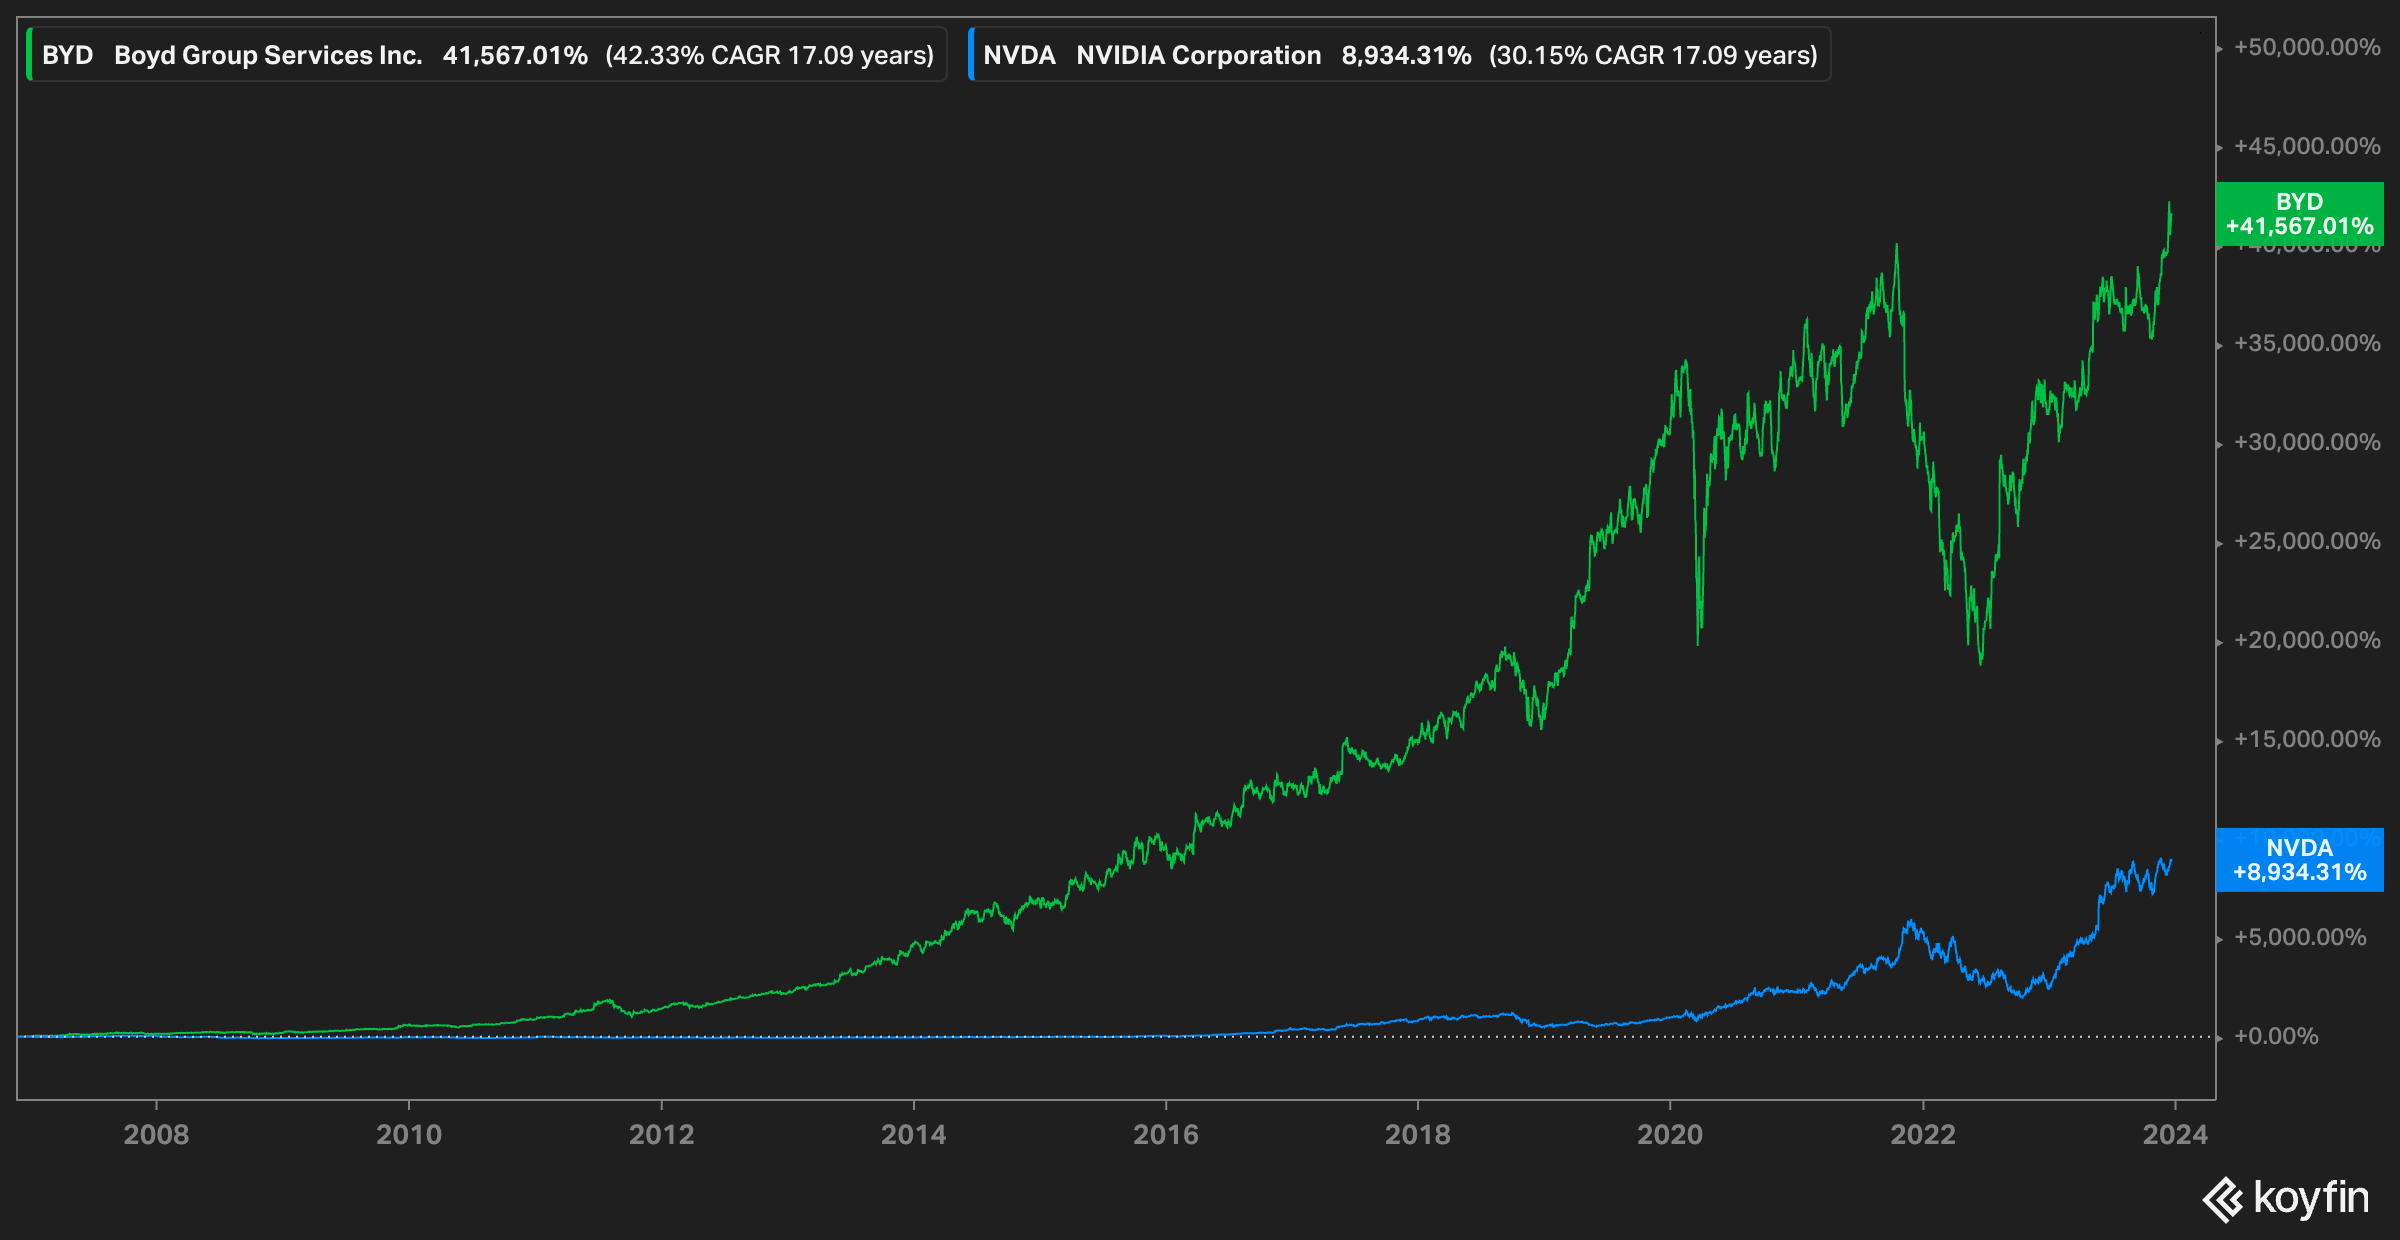Open the koyfin logo link

click(x=2286, y=1198)
